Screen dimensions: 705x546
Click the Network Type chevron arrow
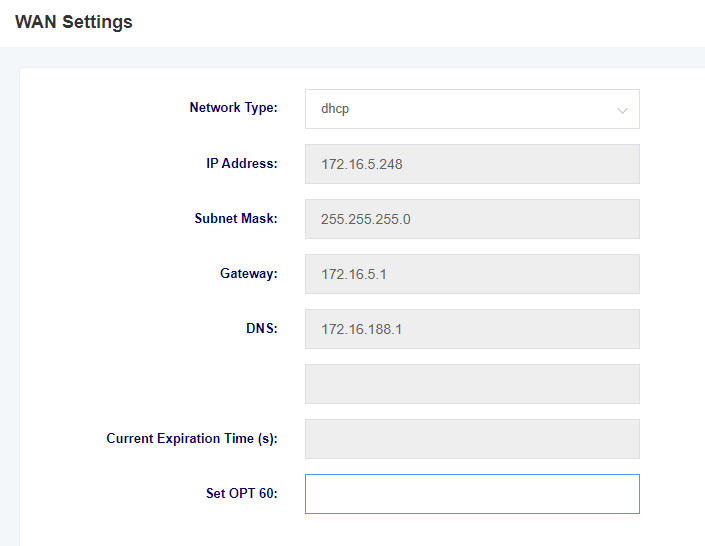(622, 111)
